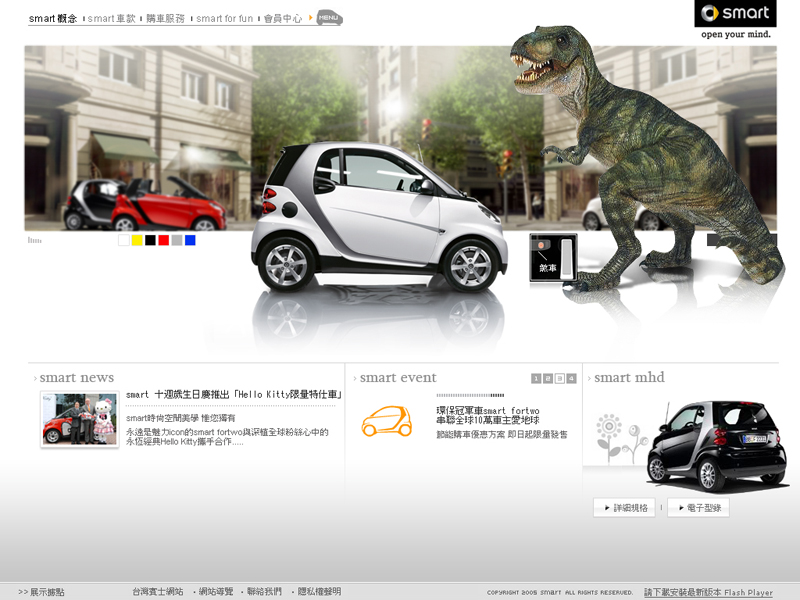Click the sound volume bars icon
Screen dimensions: 800x600
click(x=35, y=240)
